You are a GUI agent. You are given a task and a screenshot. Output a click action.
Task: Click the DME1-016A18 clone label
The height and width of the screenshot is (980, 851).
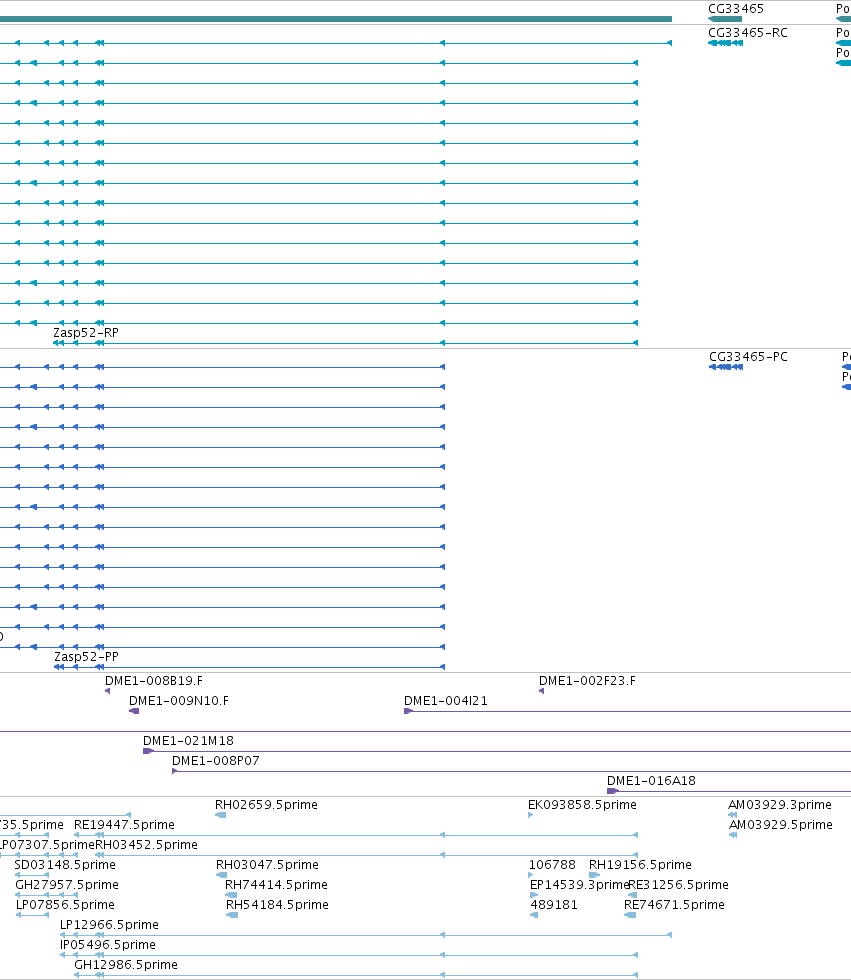[x=651, y=781]
